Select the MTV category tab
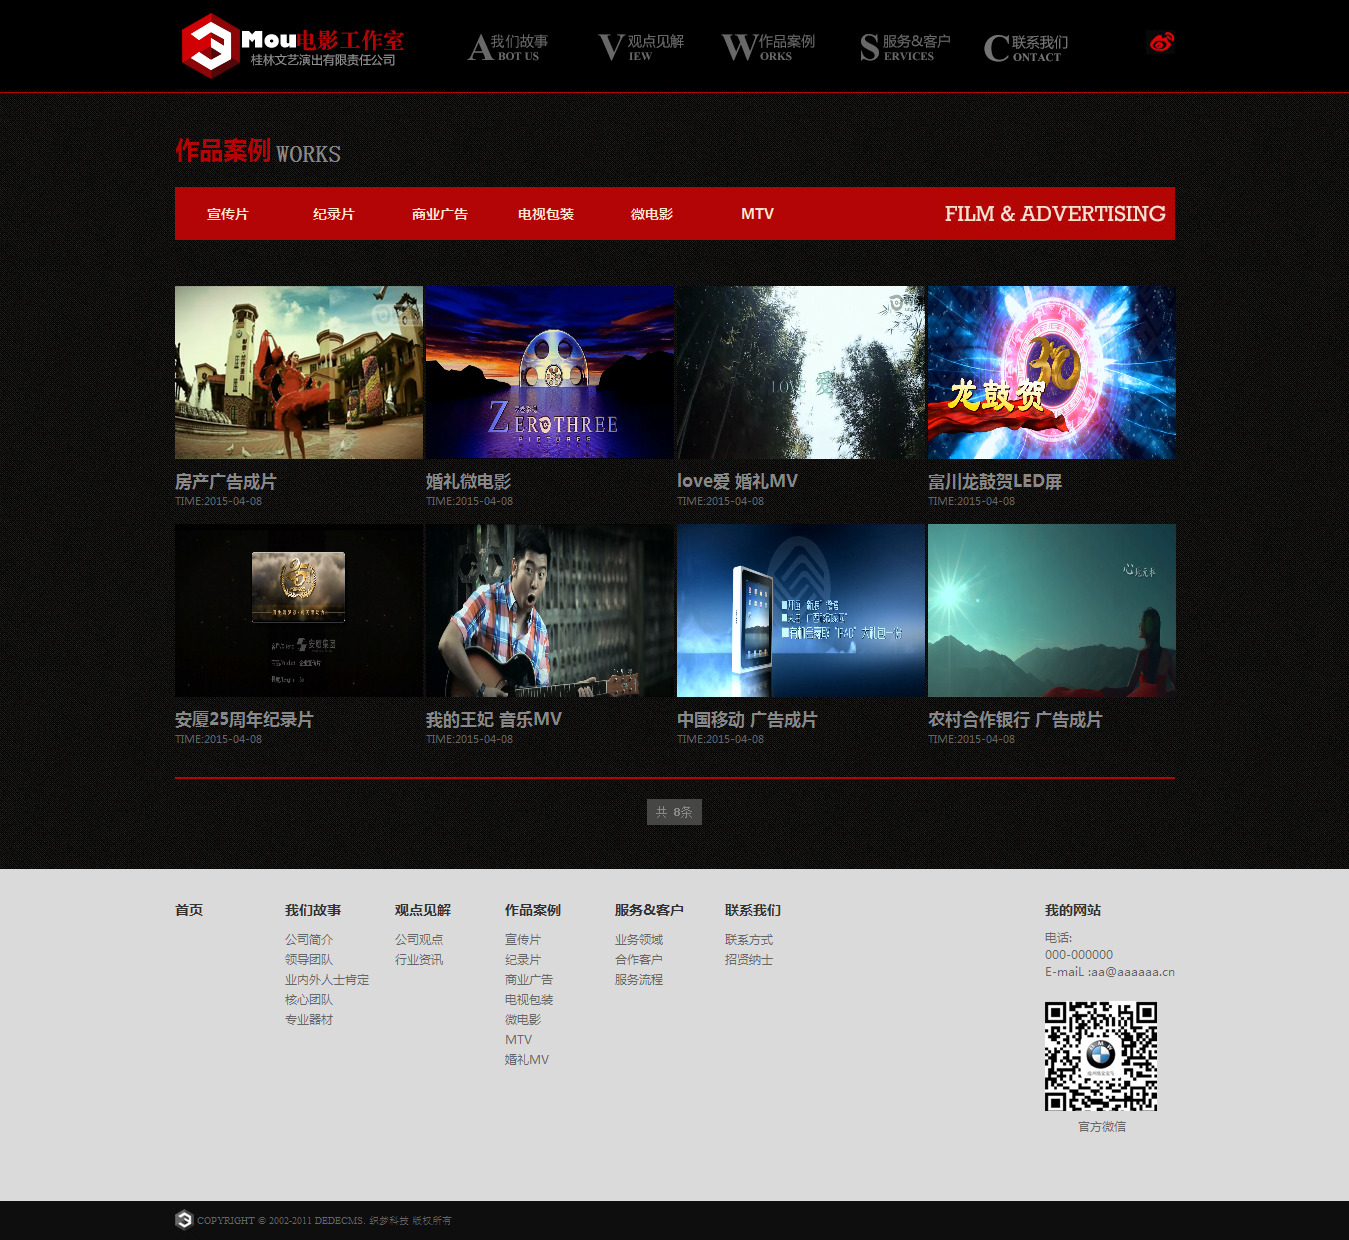Viewport: 1349px width, 1240px height. (x=757, y=214)
